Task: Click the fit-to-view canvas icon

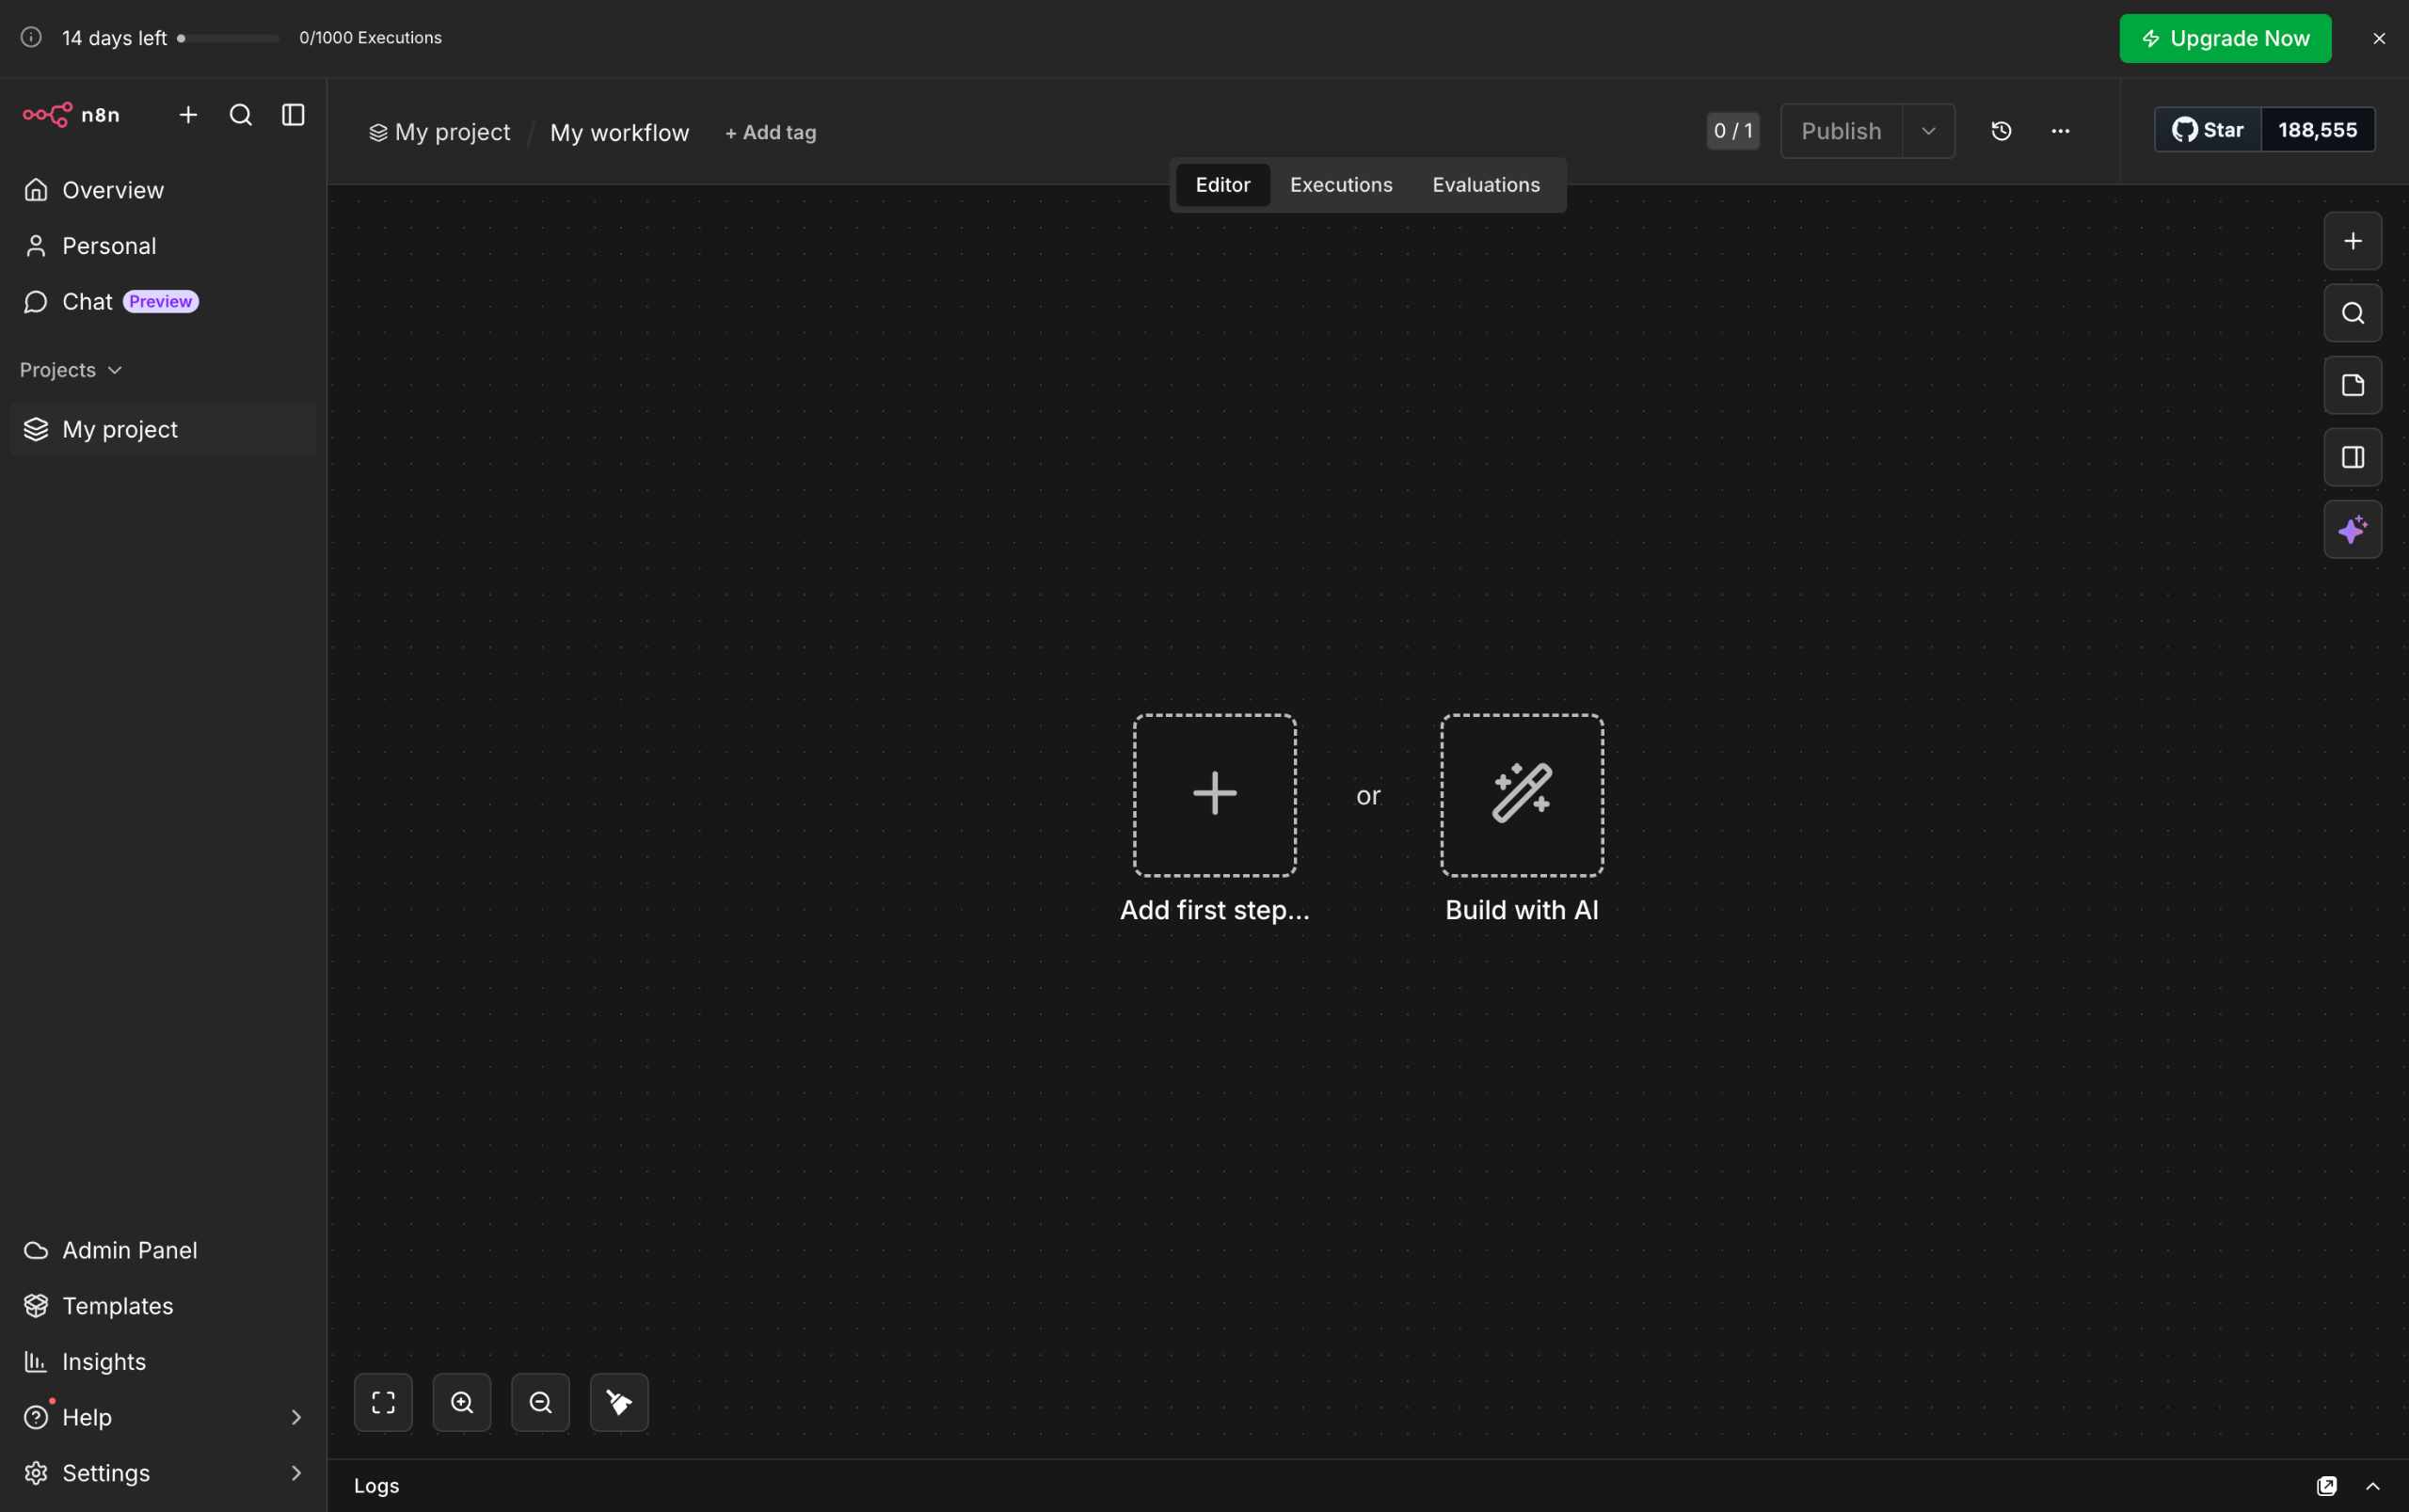Action: click(383, 1402)
